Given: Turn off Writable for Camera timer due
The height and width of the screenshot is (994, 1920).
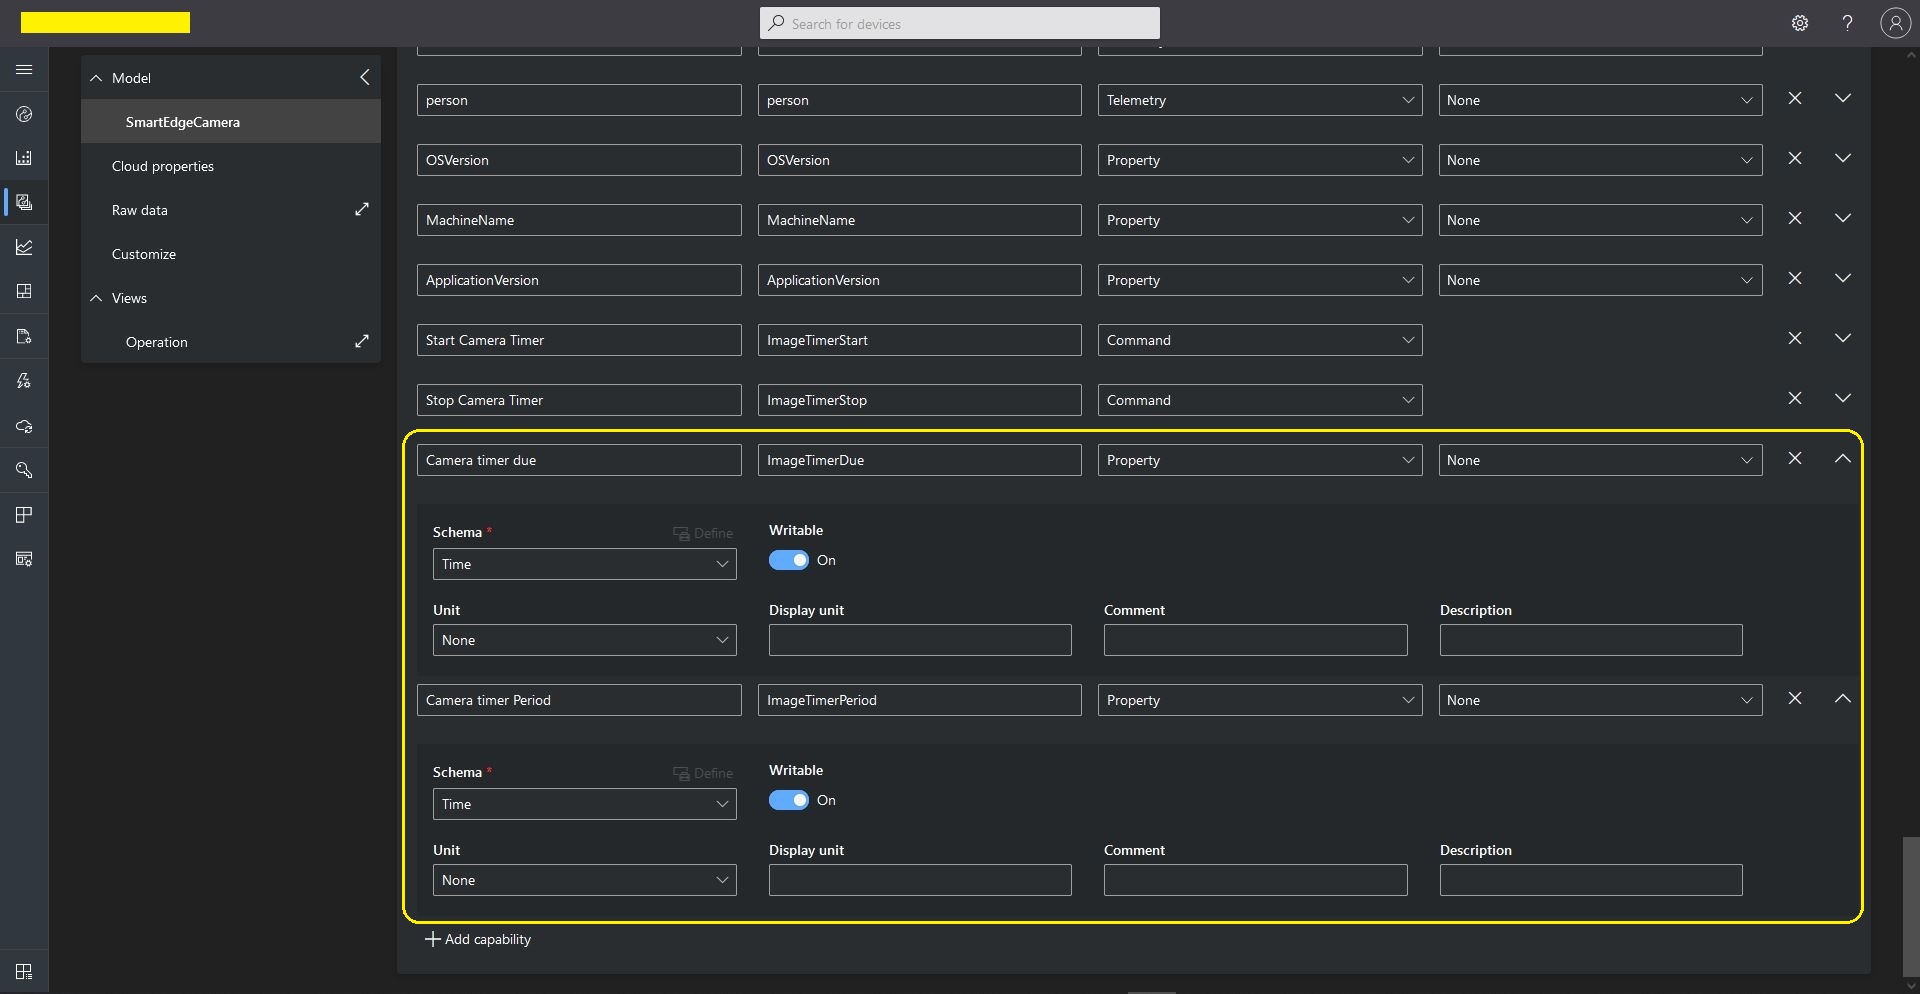Looking at the screenshot, I should [788, 560].
